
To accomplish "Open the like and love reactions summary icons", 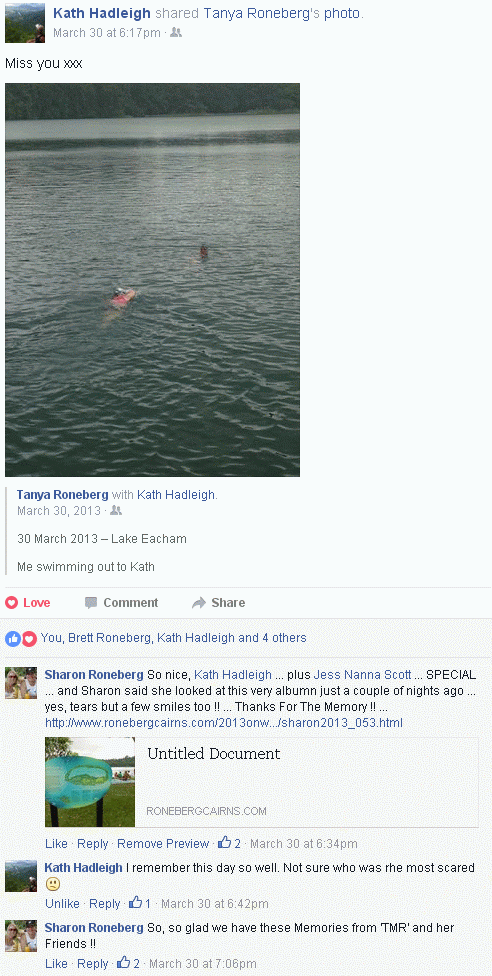I will click(21, 638).
